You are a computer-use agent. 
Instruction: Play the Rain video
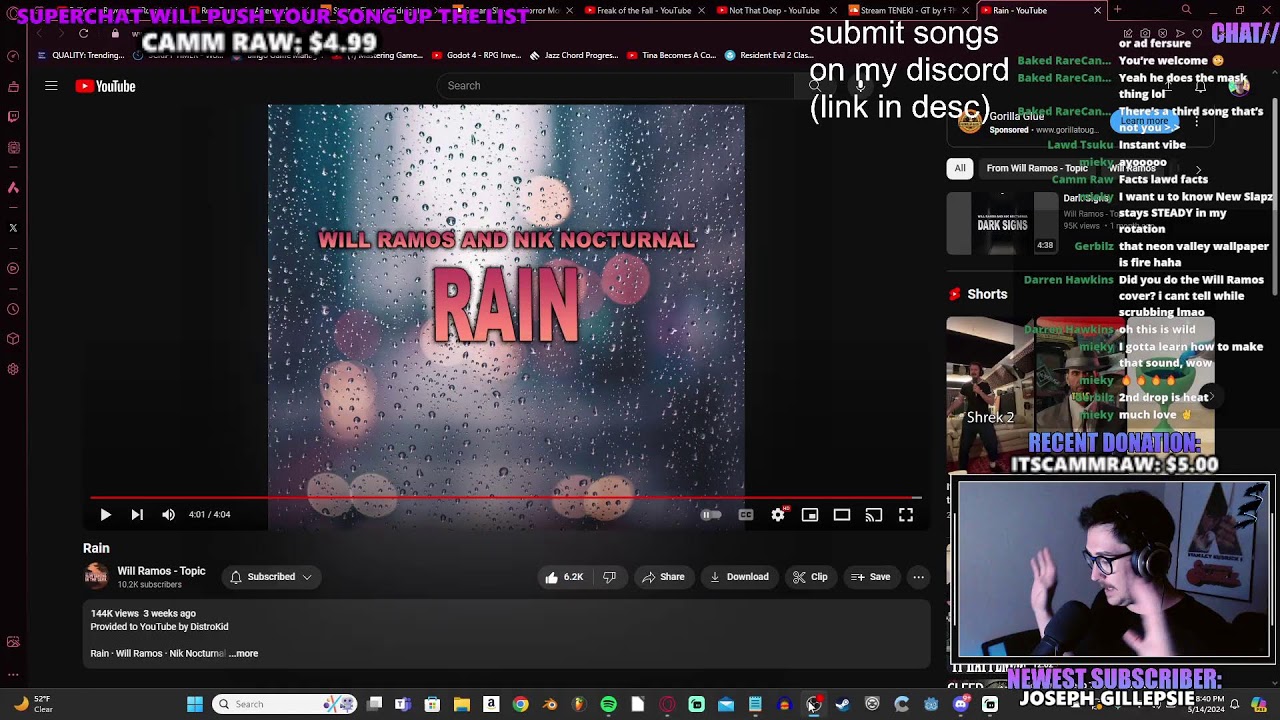(x=105, y=515)
